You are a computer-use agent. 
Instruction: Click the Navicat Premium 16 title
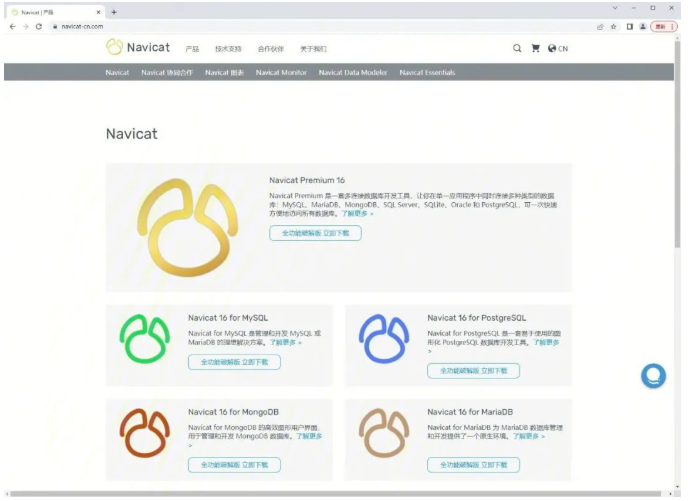[307, 180]
